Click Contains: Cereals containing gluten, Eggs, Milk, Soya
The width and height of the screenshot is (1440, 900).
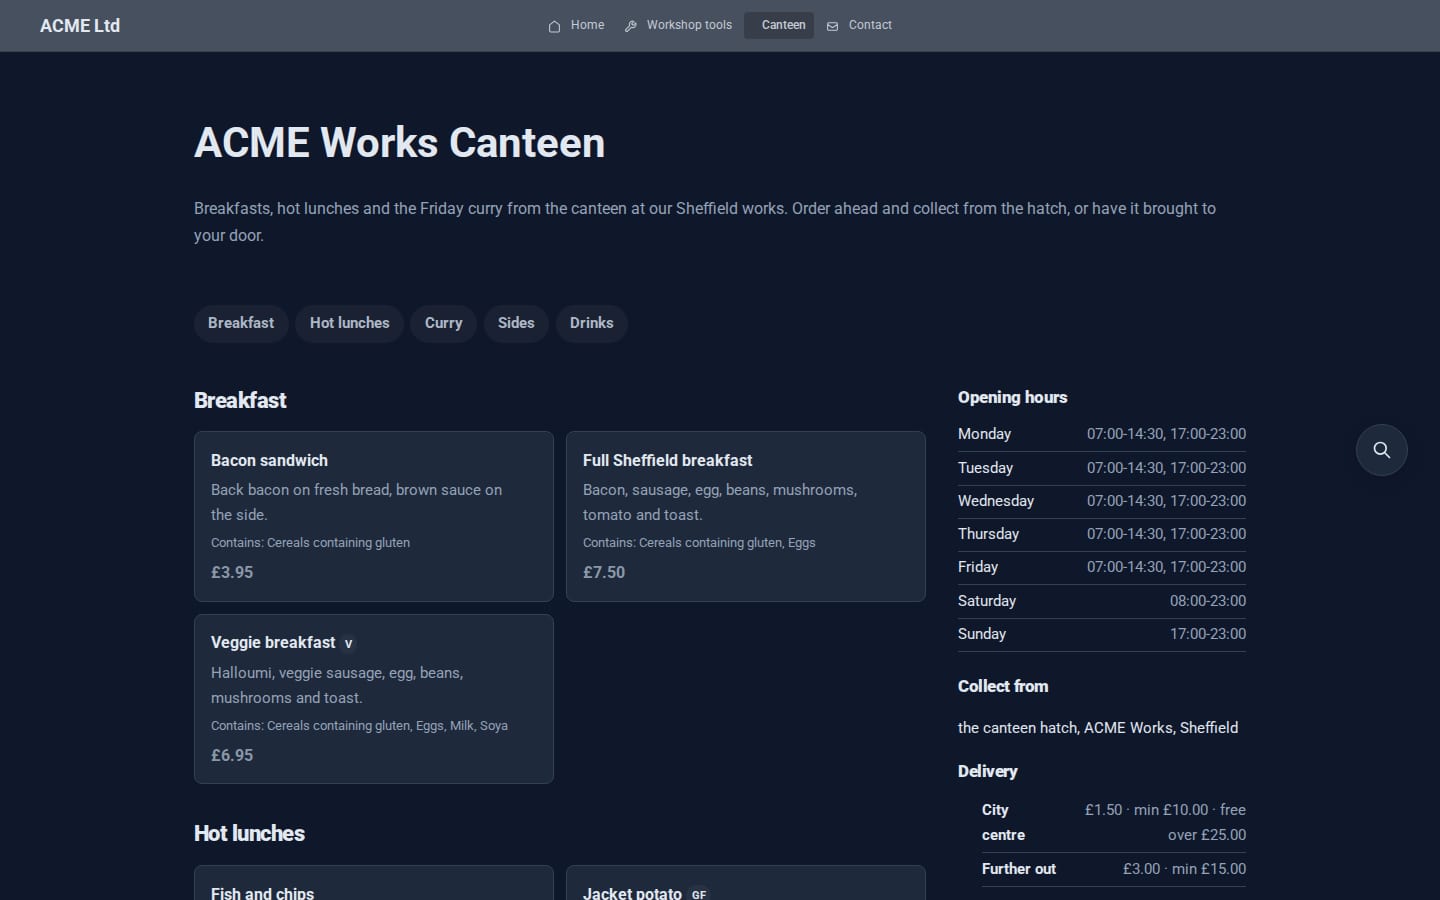(x=359, y=726)
